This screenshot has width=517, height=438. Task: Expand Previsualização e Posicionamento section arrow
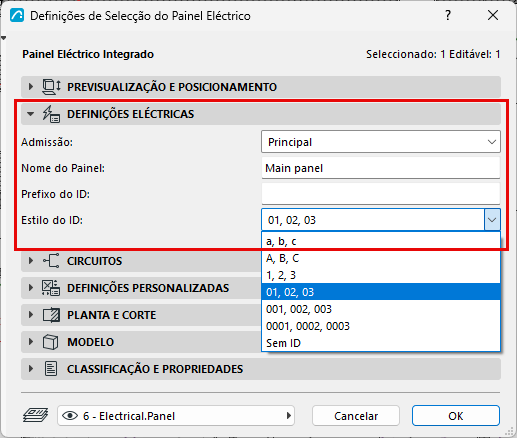coord(31,87)
